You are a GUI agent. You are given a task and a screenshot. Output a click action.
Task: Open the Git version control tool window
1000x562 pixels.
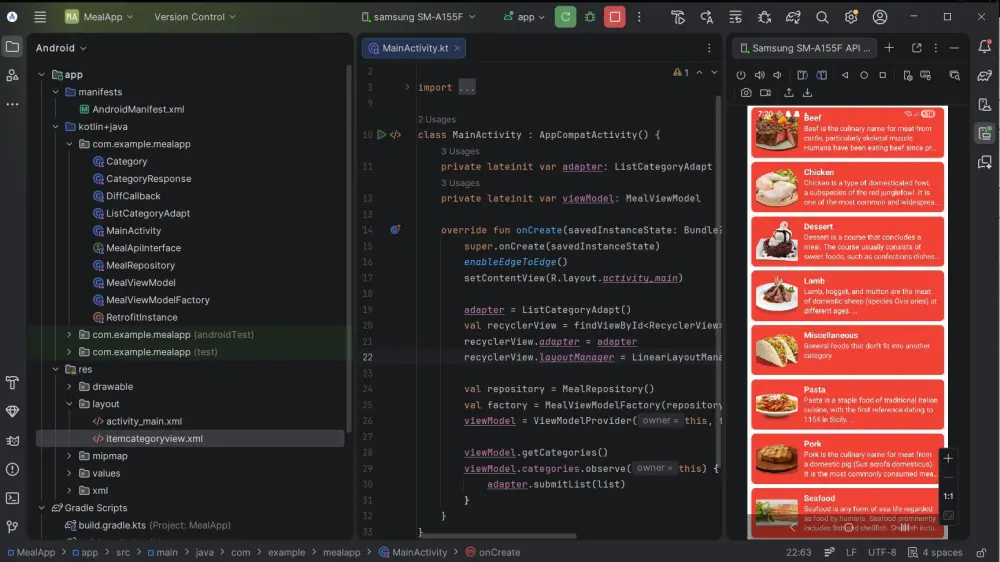point(12,527)
